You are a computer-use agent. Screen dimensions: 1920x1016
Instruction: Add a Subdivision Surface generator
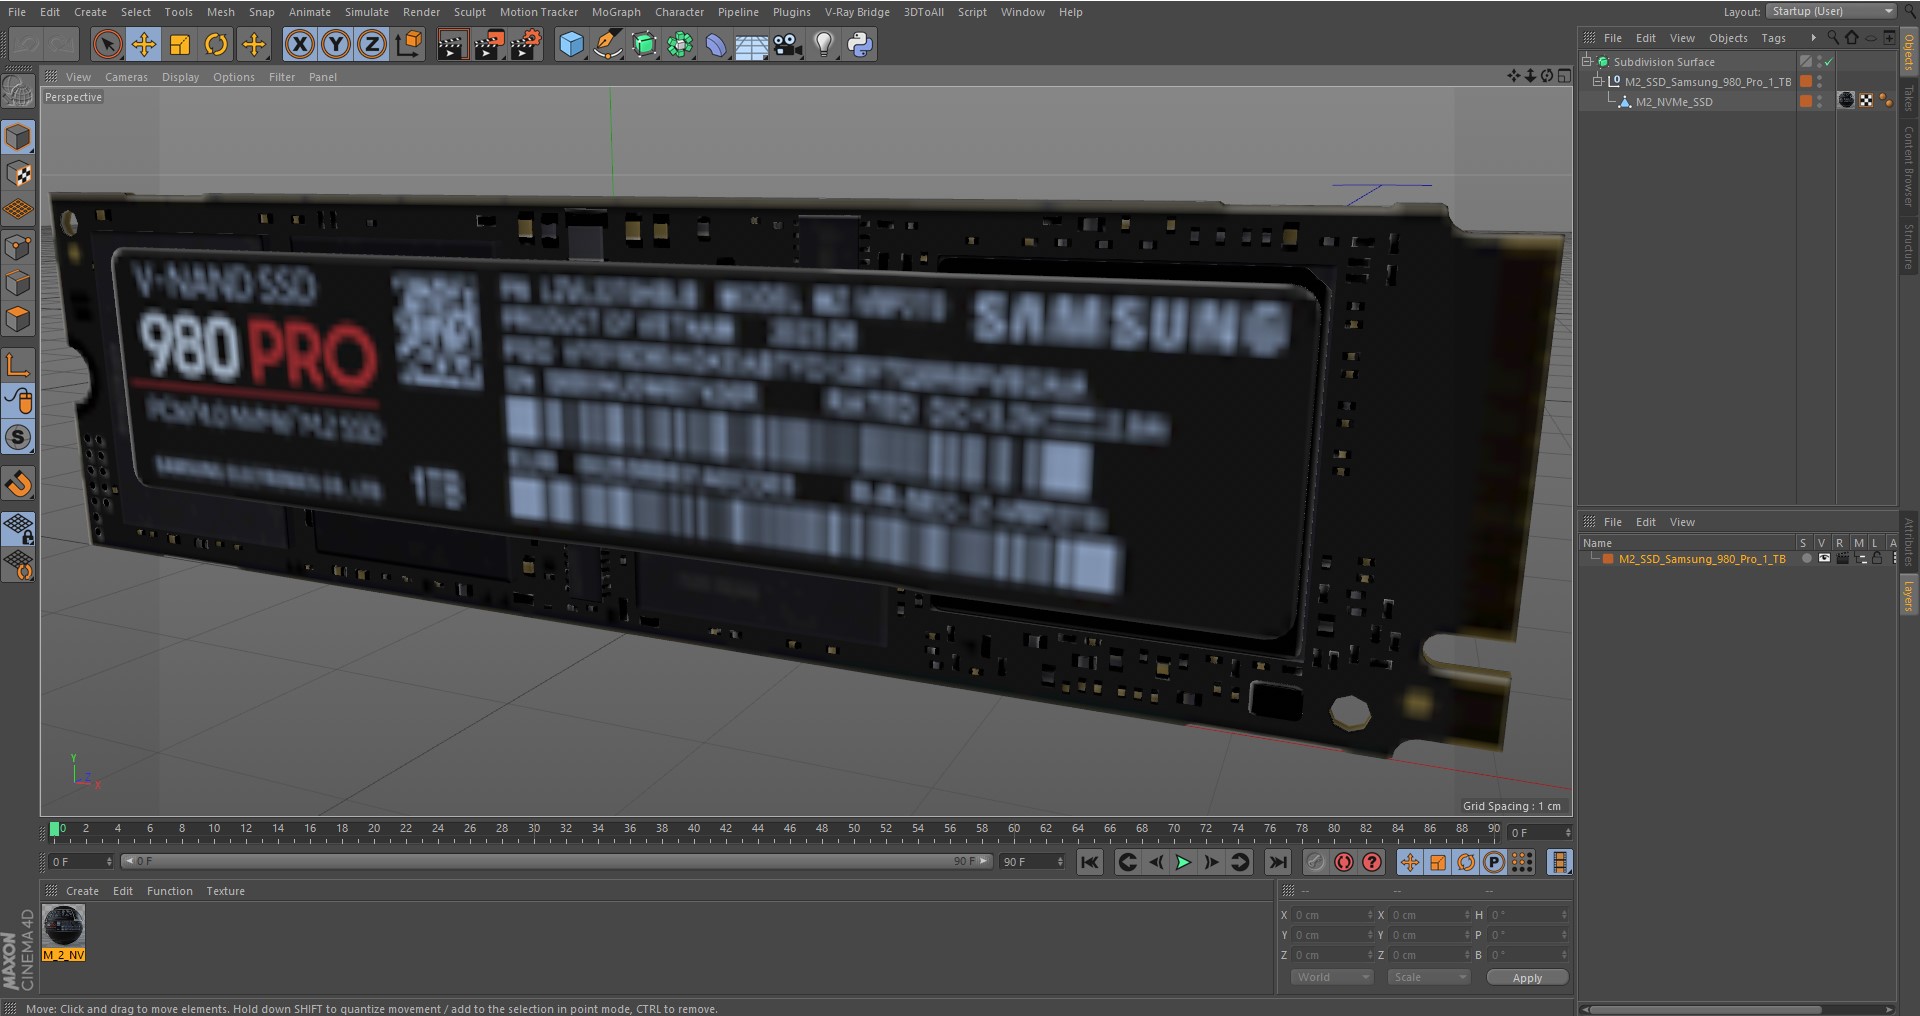tap(644, 44)
